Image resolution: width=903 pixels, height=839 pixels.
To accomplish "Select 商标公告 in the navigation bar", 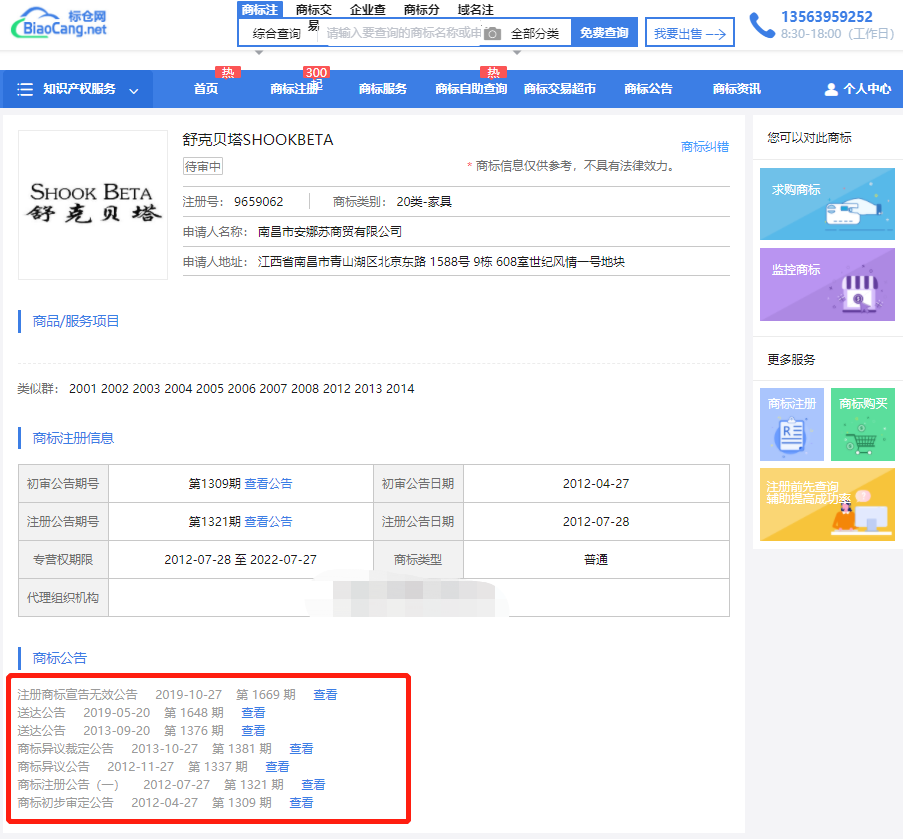I will click(648, 89).
